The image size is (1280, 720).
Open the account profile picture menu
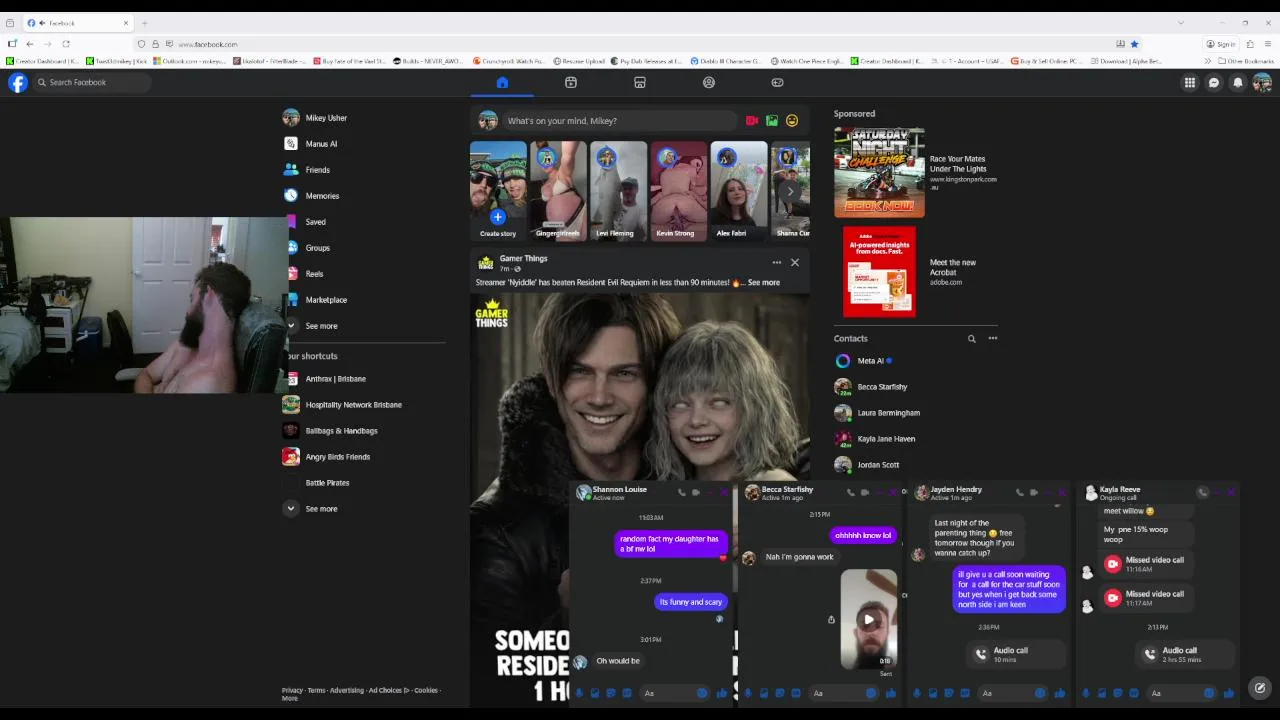click(1262, 83)
